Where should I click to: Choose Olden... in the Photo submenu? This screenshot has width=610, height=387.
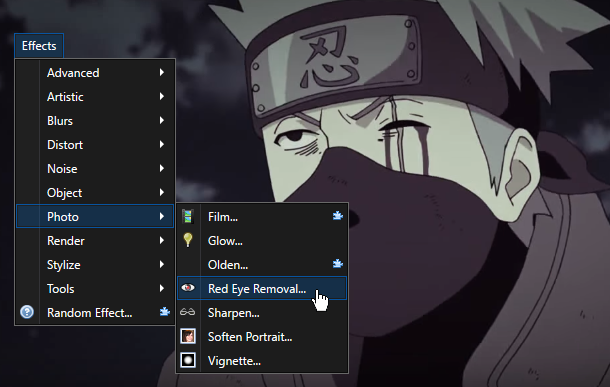pos(262,265)
